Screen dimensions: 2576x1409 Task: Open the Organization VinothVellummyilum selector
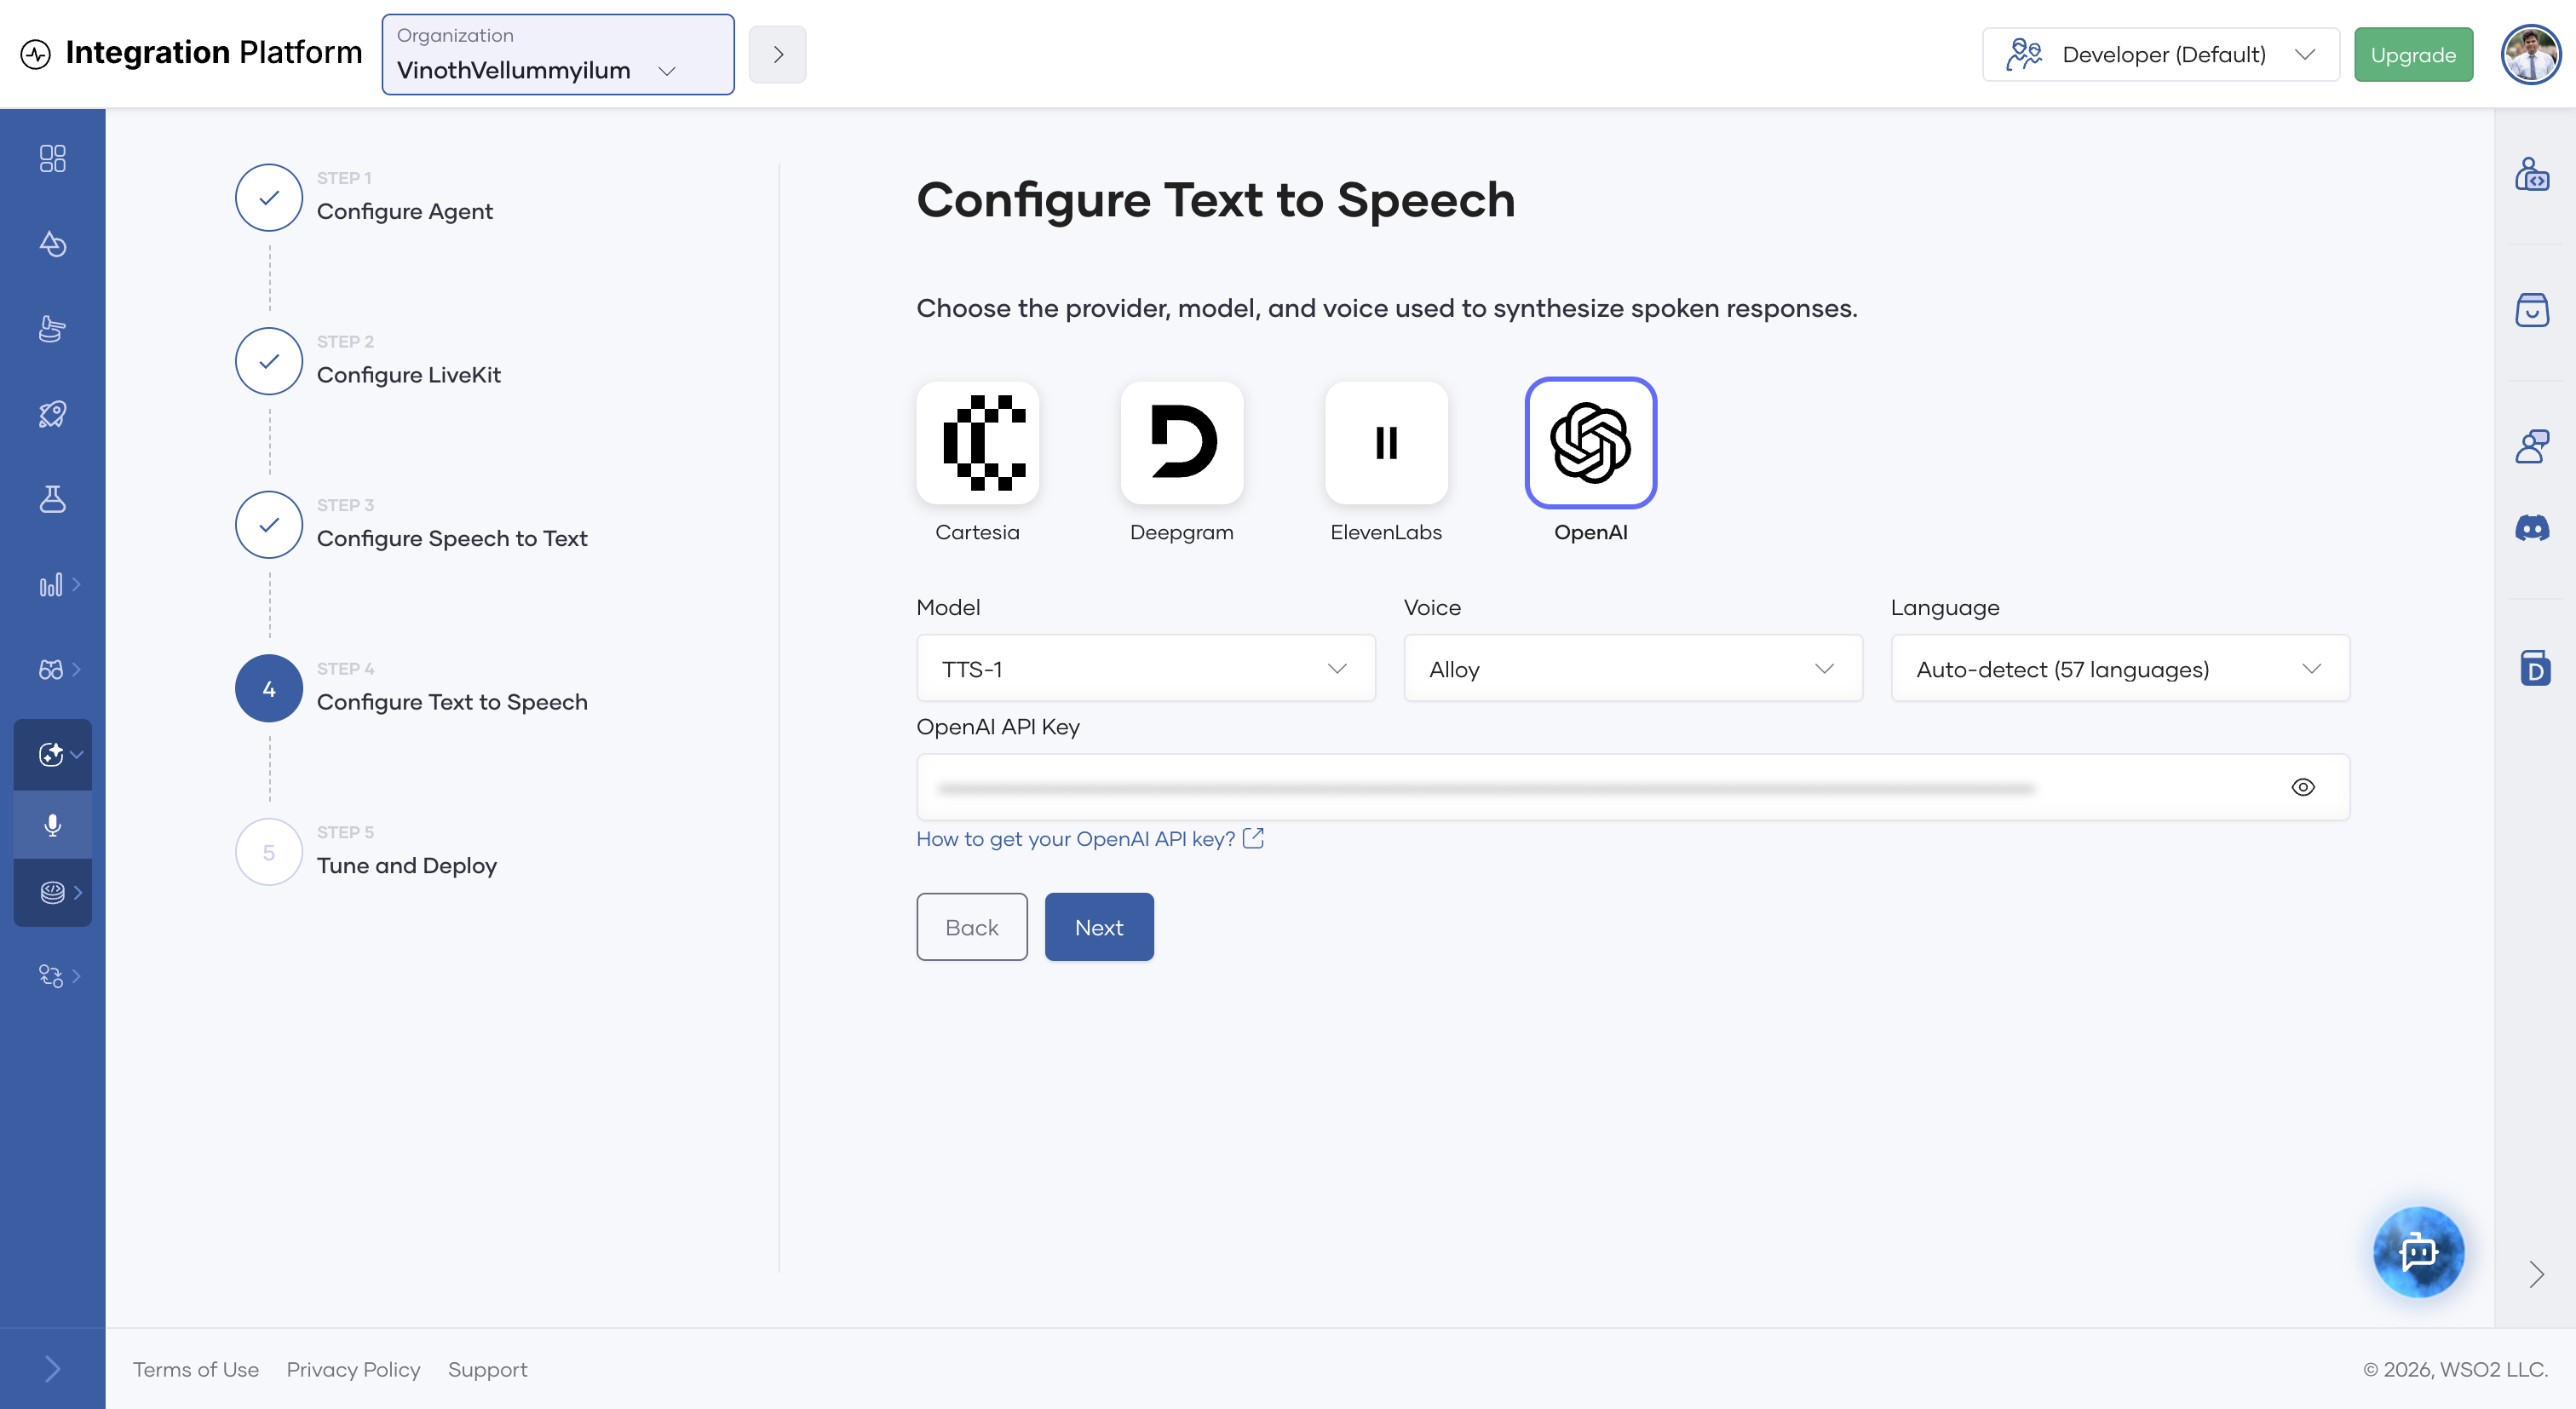[x=558, y=54]
